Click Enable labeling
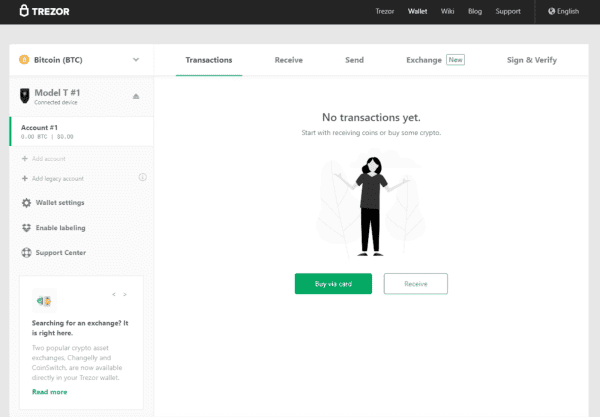 pyautogui.click(x=60, y=228)
